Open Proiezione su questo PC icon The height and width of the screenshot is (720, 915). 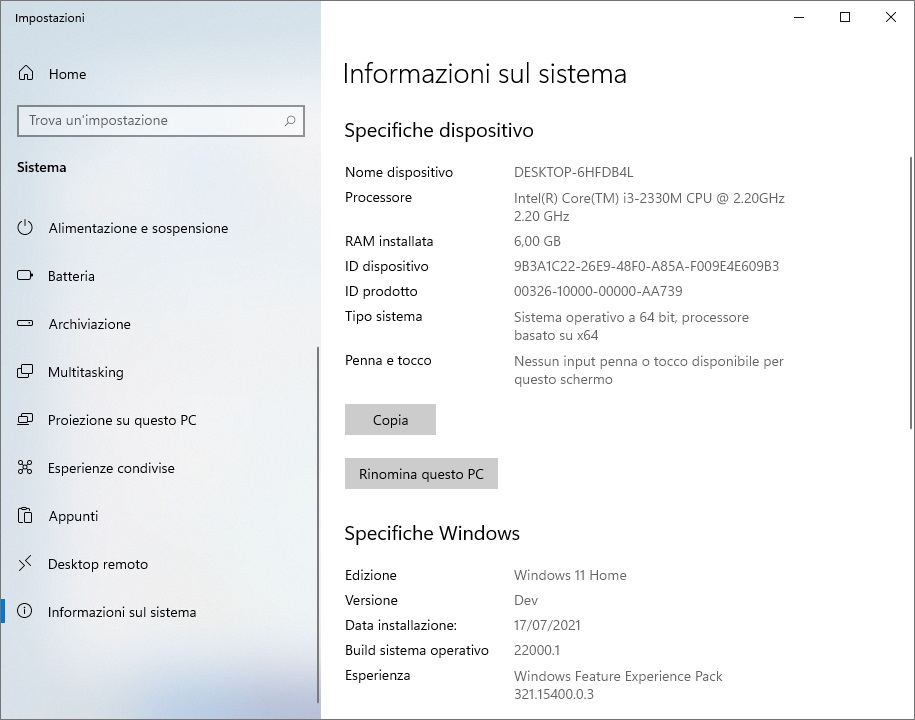(25, 419)
